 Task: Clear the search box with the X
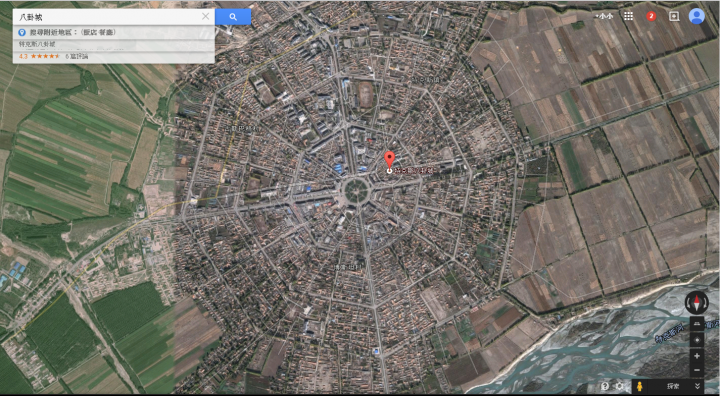(x=205, y=17)
